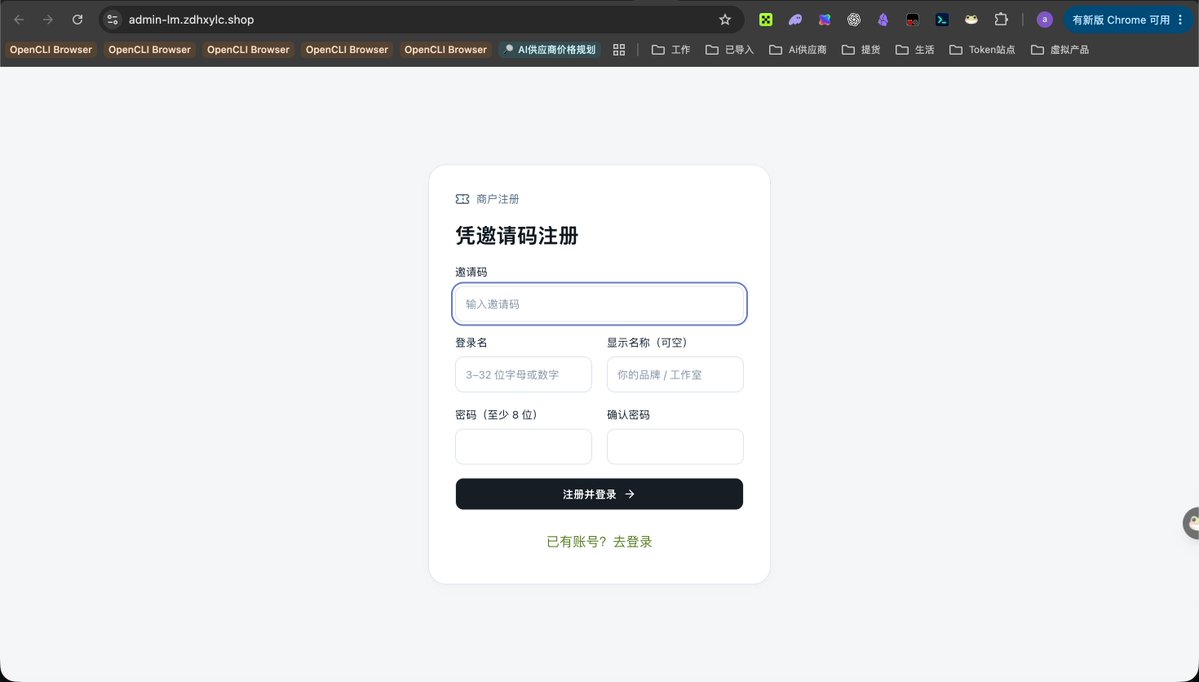This screenshot has width=1199, height=682.
Task: Follow the 已有账号？去登录 link
Action: pyautogui.click(x=600, y=541)
